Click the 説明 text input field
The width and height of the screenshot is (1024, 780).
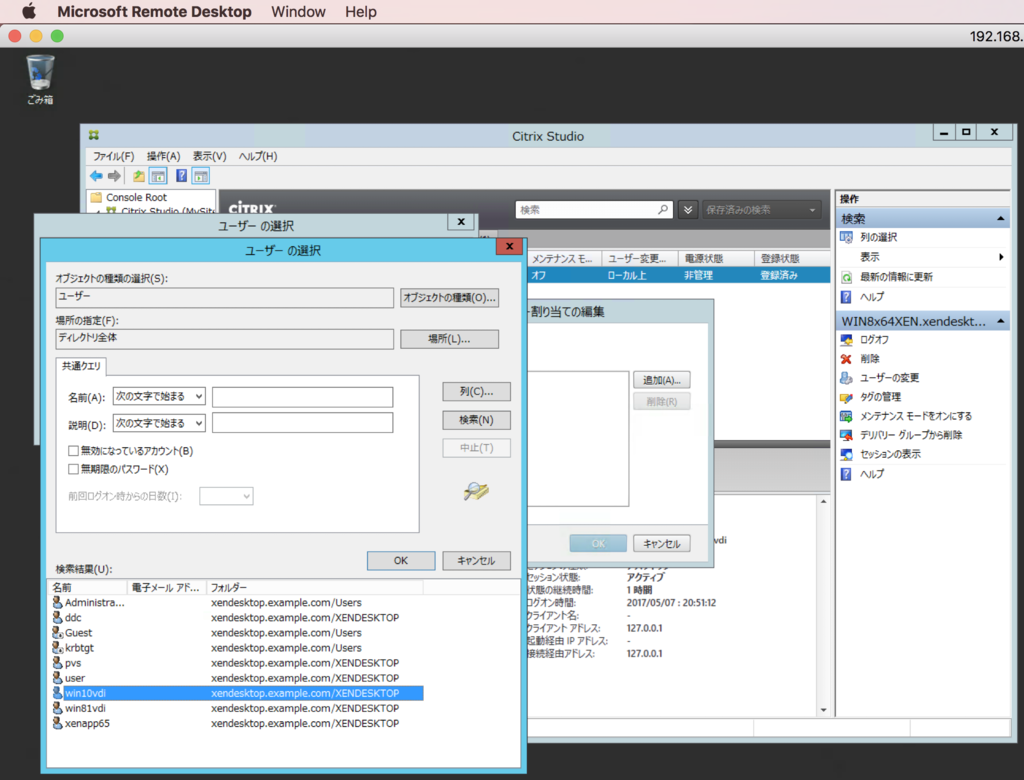(302, 423)
